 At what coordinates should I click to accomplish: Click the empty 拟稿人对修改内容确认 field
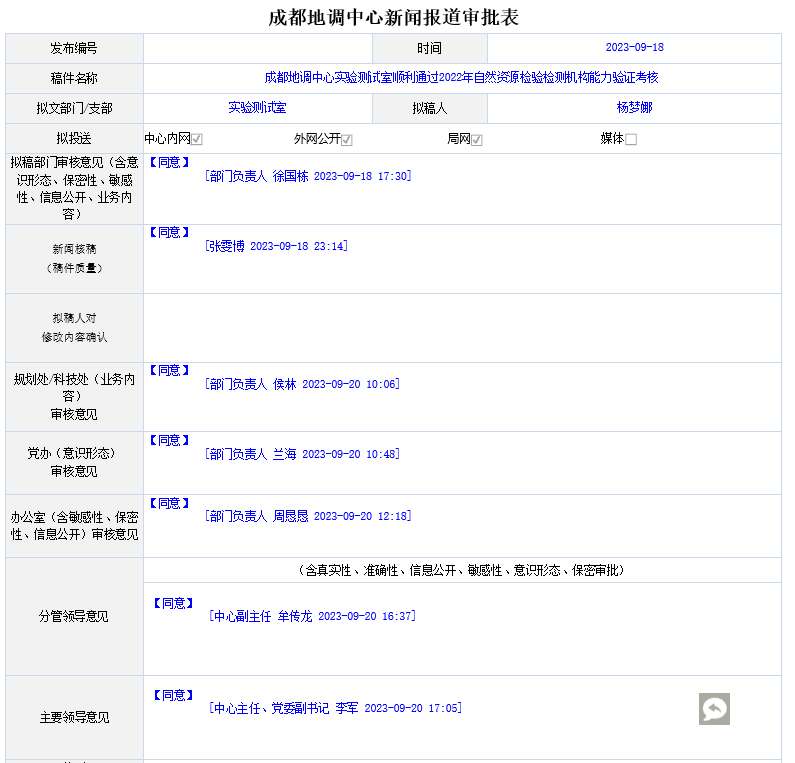(461, 328)
